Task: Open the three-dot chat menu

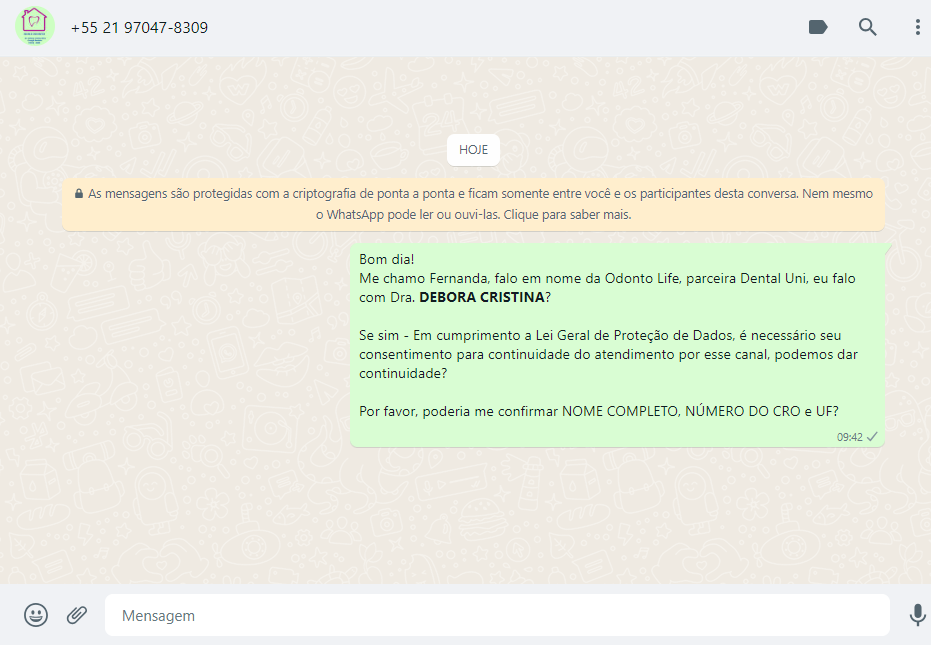Action: pyautogui.click(x=917, y=27)
